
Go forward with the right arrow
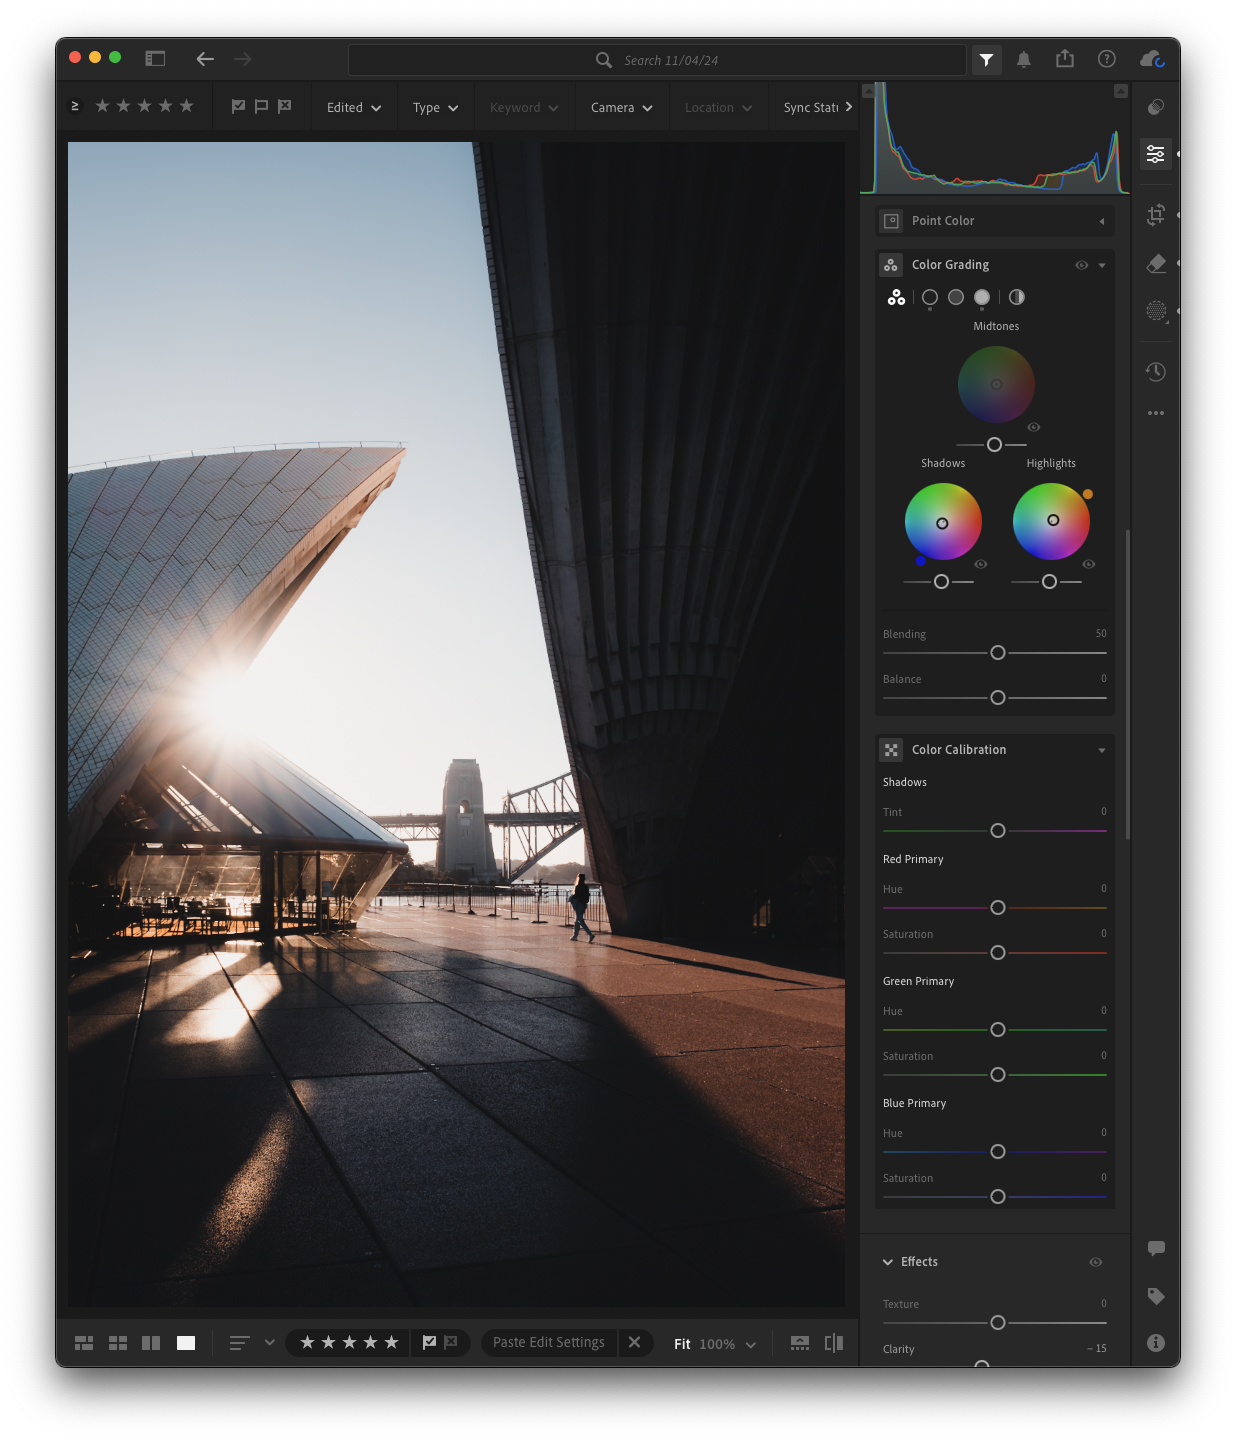(x=243, y=59)
